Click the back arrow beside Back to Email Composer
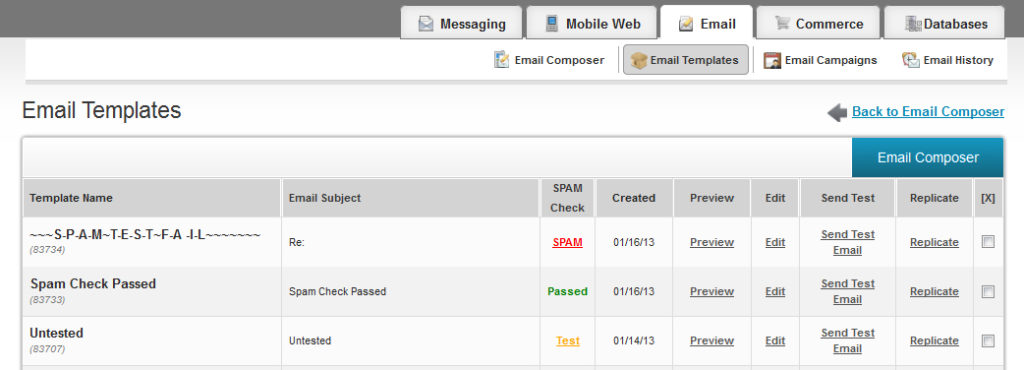Viewport: 1024px width, 370px height. click(x=837, y=112)
